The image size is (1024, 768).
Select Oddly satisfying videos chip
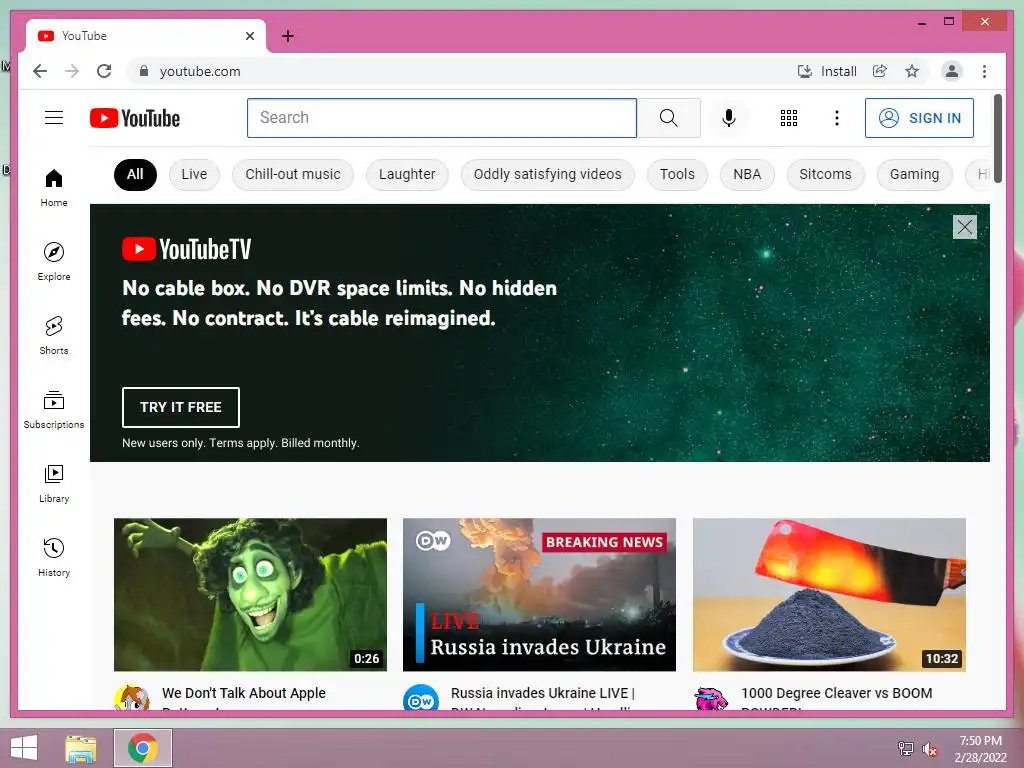547,174
